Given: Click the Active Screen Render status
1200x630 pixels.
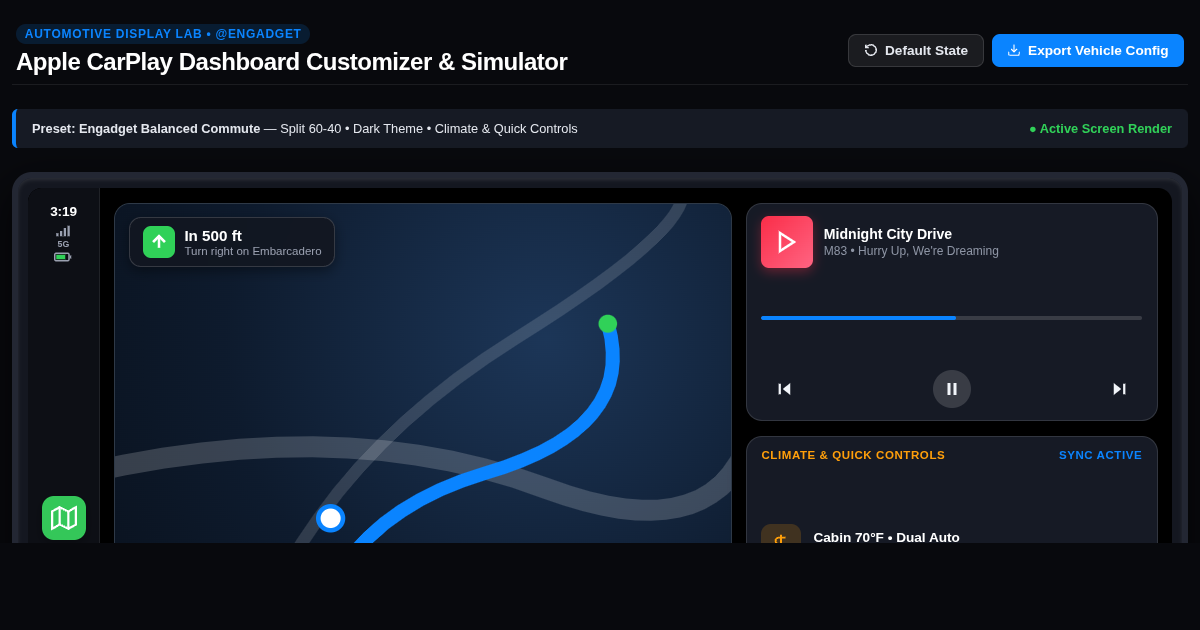Looking at the screenshot, I should coord(1100,128).
